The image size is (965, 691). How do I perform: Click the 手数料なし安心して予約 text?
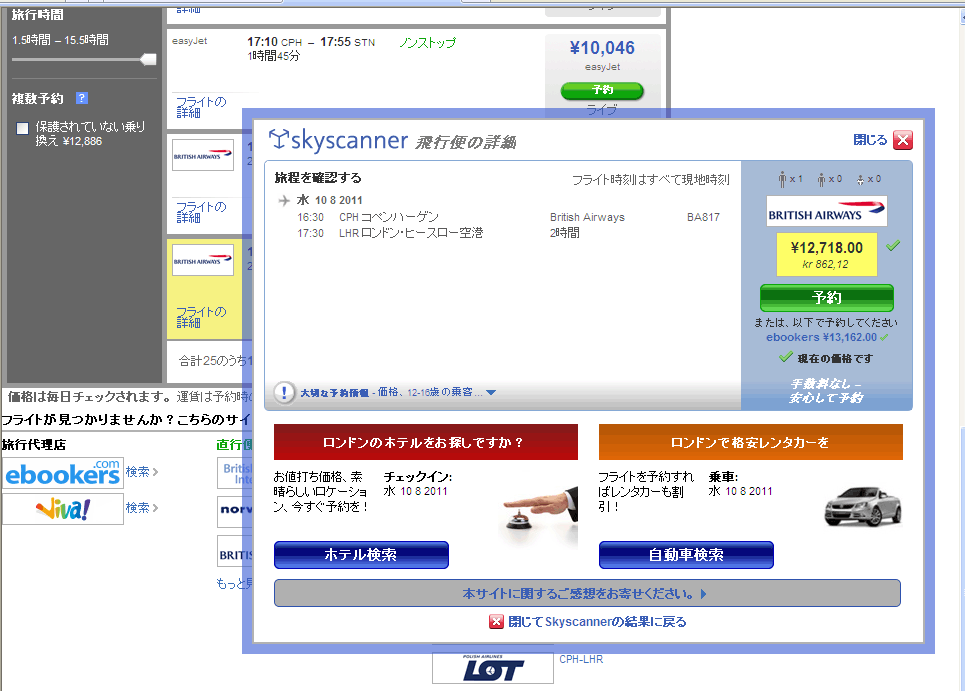tap(827, 391)
